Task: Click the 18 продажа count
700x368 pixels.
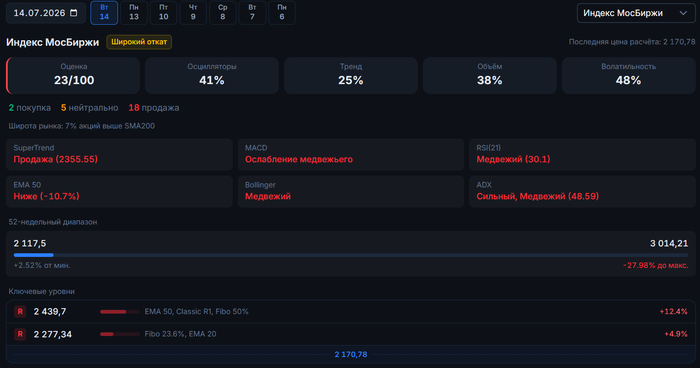Action: tap(154, 108)
